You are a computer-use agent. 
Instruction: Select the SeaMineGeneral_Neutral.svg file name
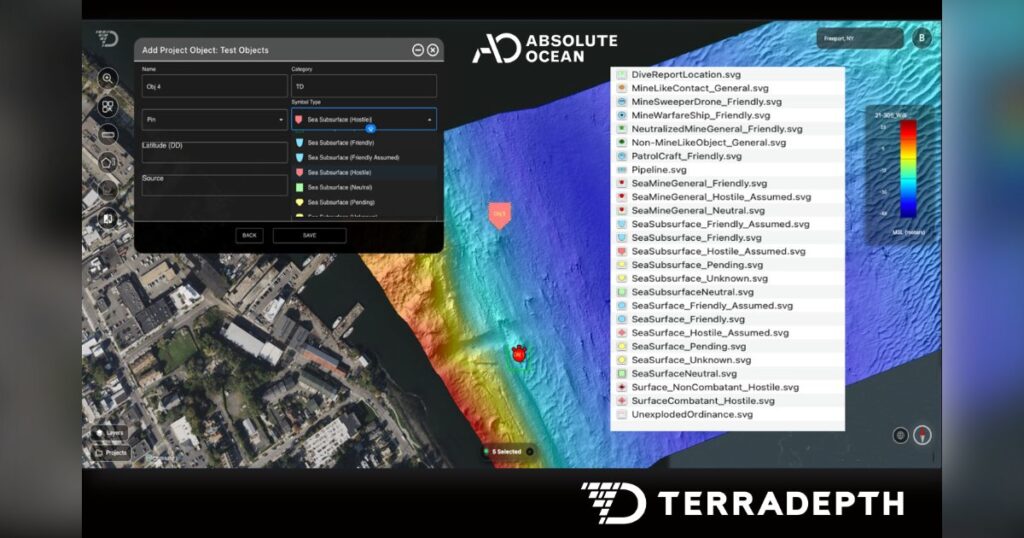[698, 210]
